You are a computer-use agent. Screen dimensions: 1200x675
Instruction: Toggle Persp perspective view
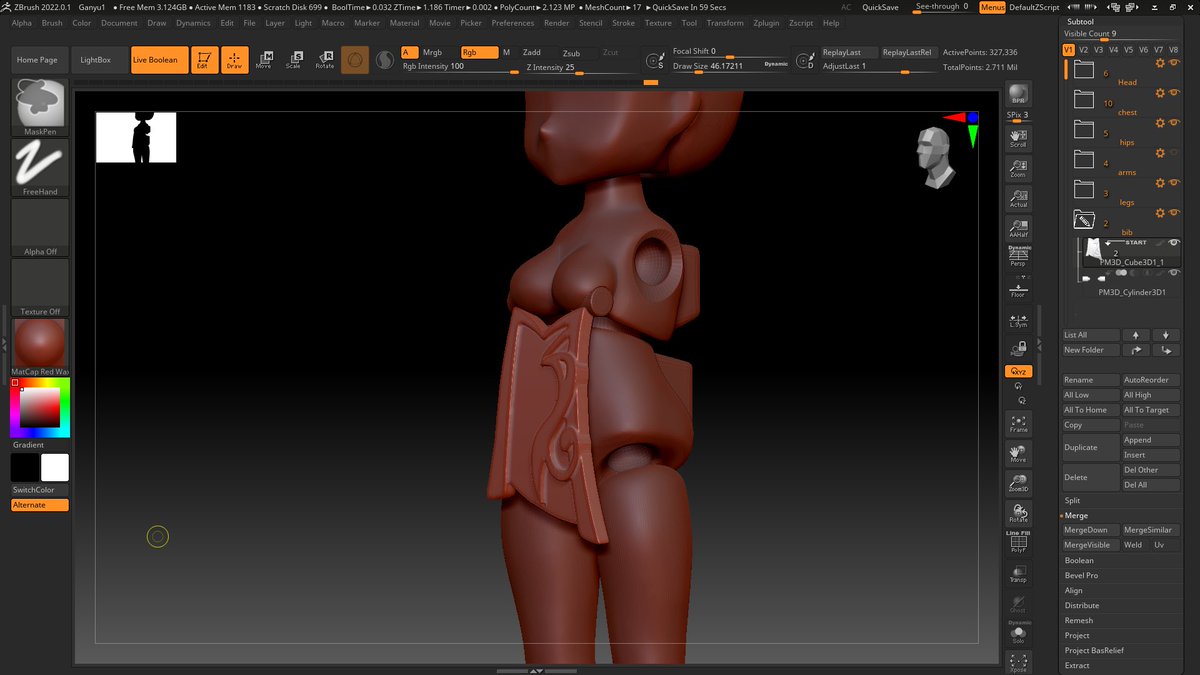click(x=1018, y=257)
